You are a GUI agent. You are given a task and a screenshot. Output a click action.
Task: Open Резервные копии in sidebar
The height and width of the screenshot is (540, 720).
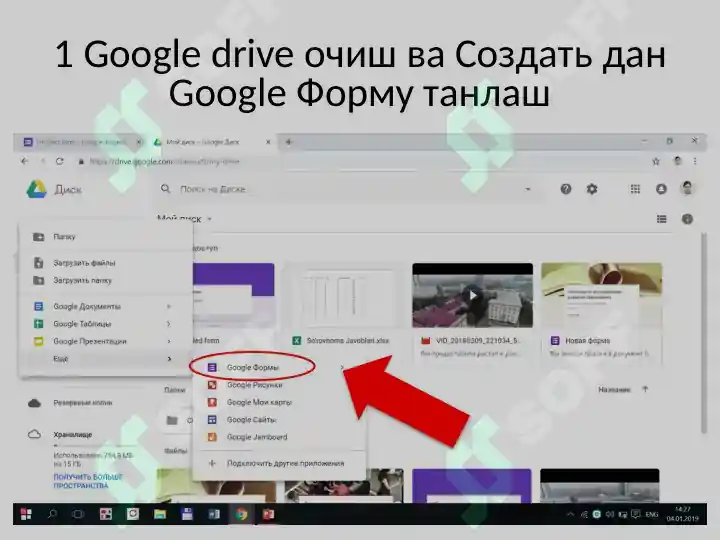[x=83, y=403]
